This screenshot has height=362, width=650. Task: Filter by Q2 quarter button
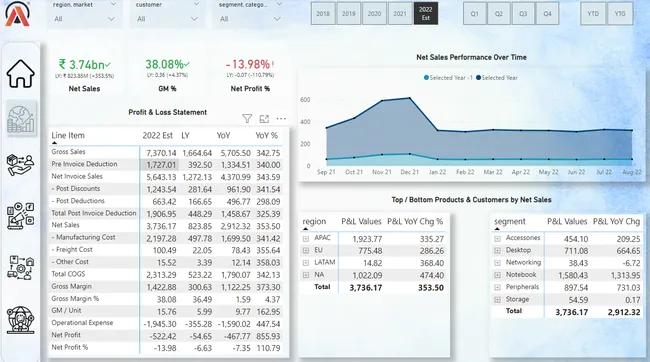click(x=499, y=14)
